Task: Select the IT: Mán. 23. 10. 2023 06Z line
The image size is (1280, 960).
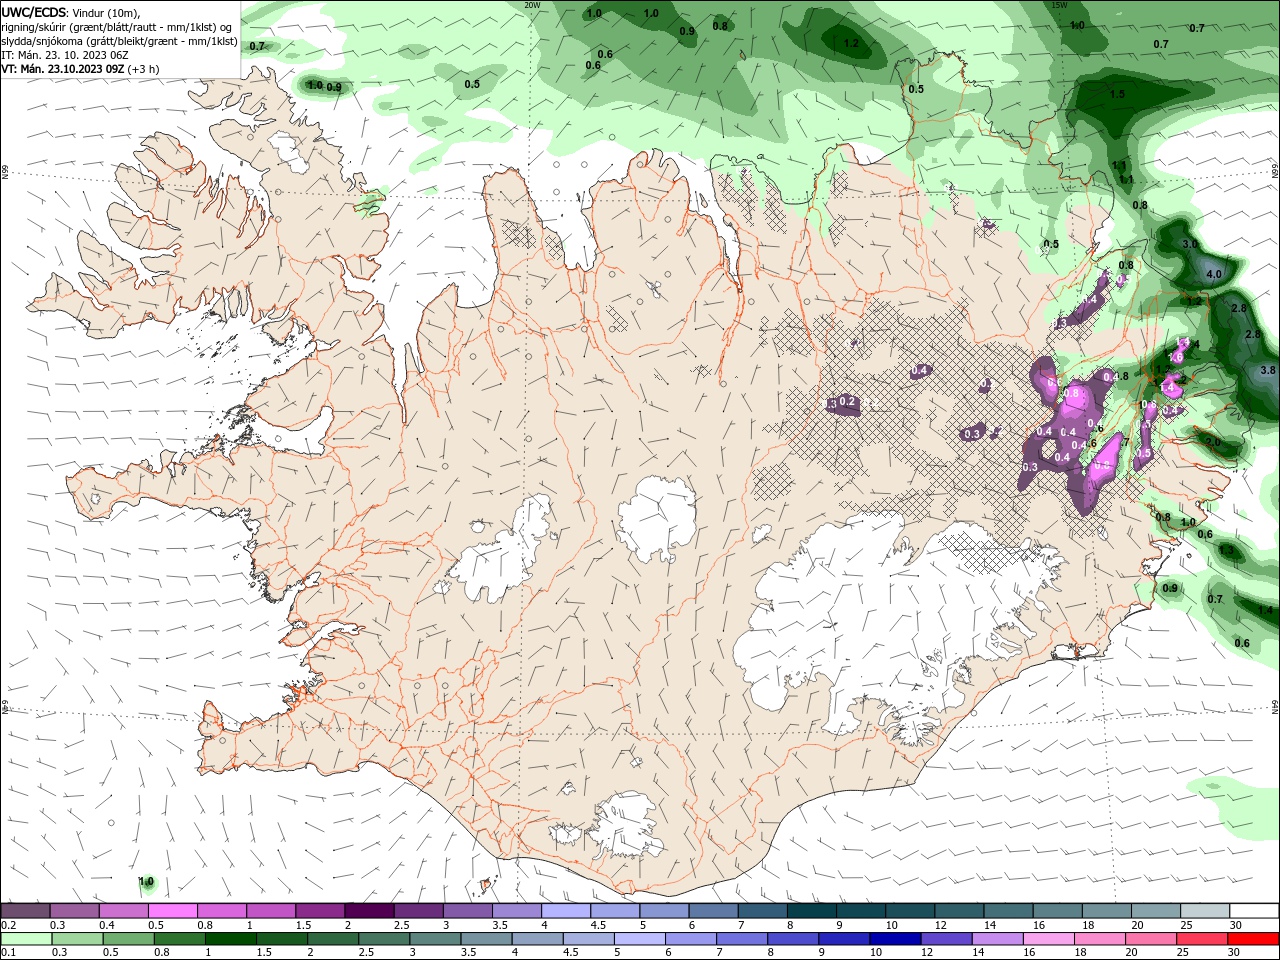Action: click(x=64, y=55)
